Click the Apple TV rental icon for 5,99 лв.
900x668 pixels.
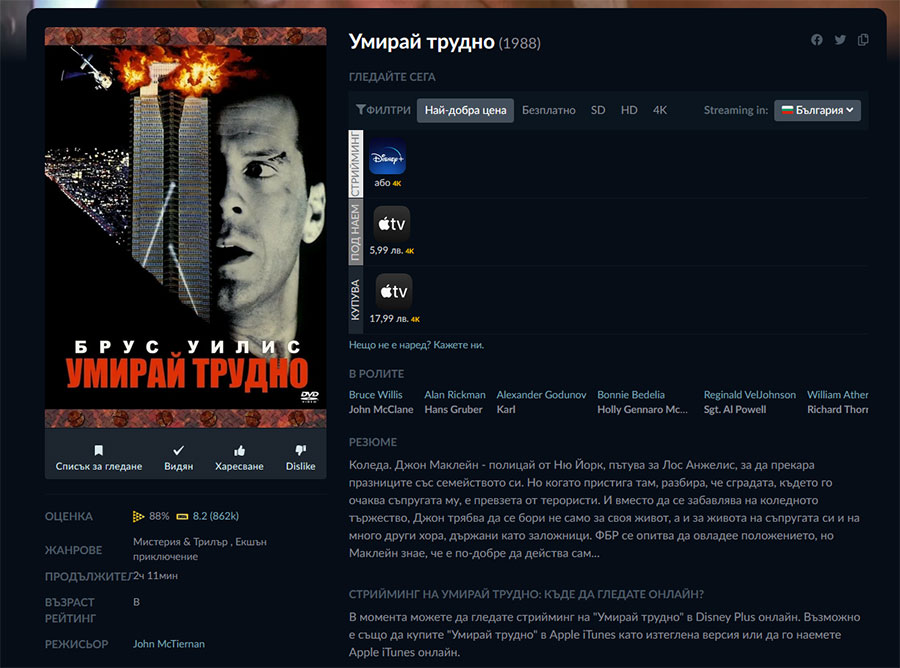click(391, 224)
